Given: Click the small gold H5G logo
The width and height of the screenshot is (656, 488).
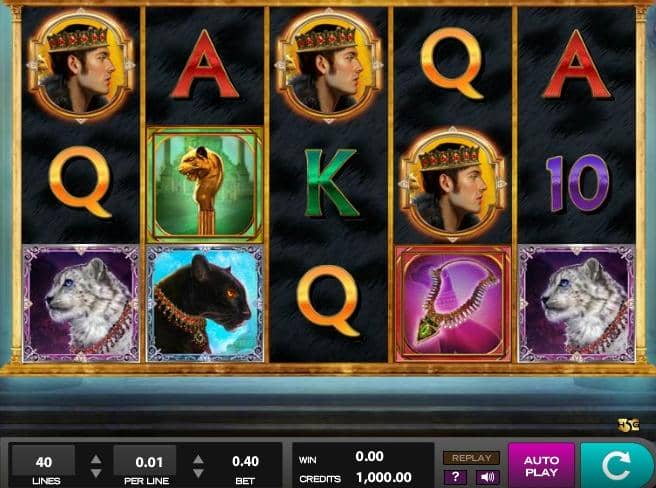Looking at the screenshot, I should (628, 425).
